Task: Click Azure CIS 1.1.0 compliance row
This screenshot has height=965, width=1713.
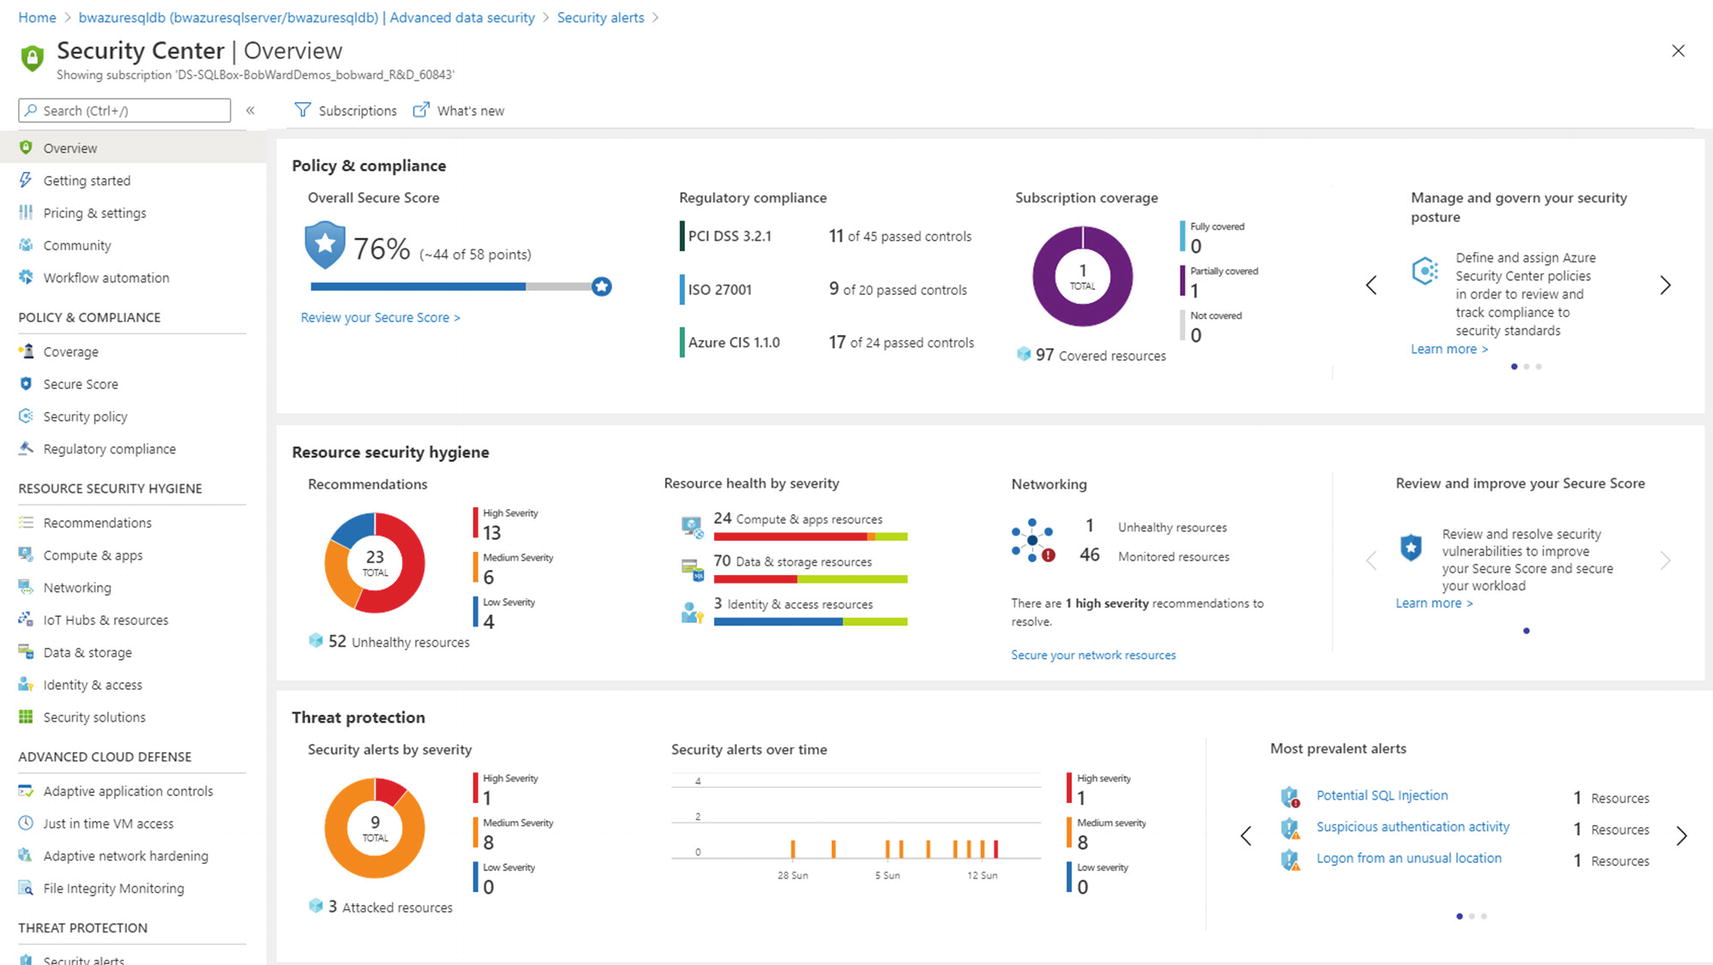Action: coord(827,342)
